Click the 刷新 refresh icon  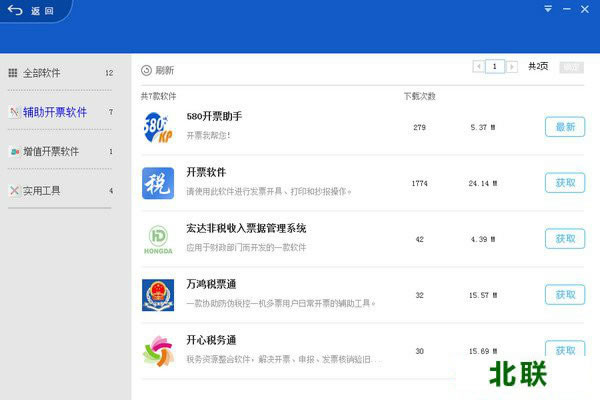coord(146,70)
